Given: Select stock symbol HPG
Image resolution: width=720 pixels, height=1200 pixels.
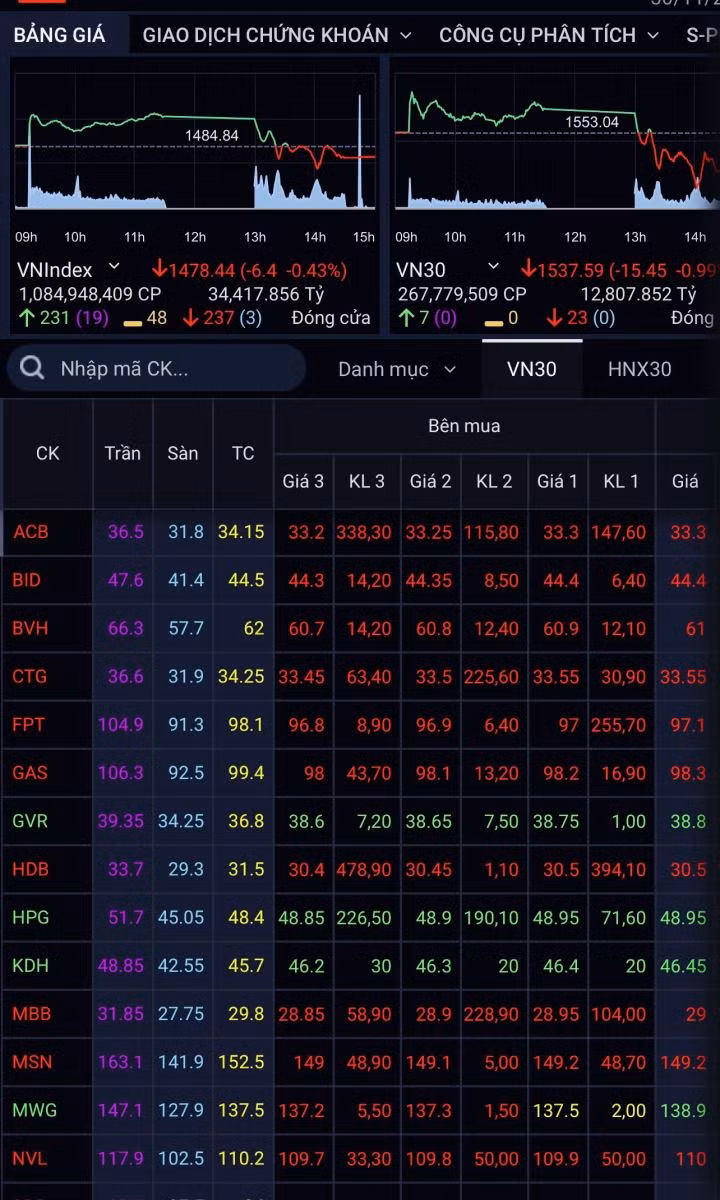Looking at the screenshot, I should click(30, 917).
